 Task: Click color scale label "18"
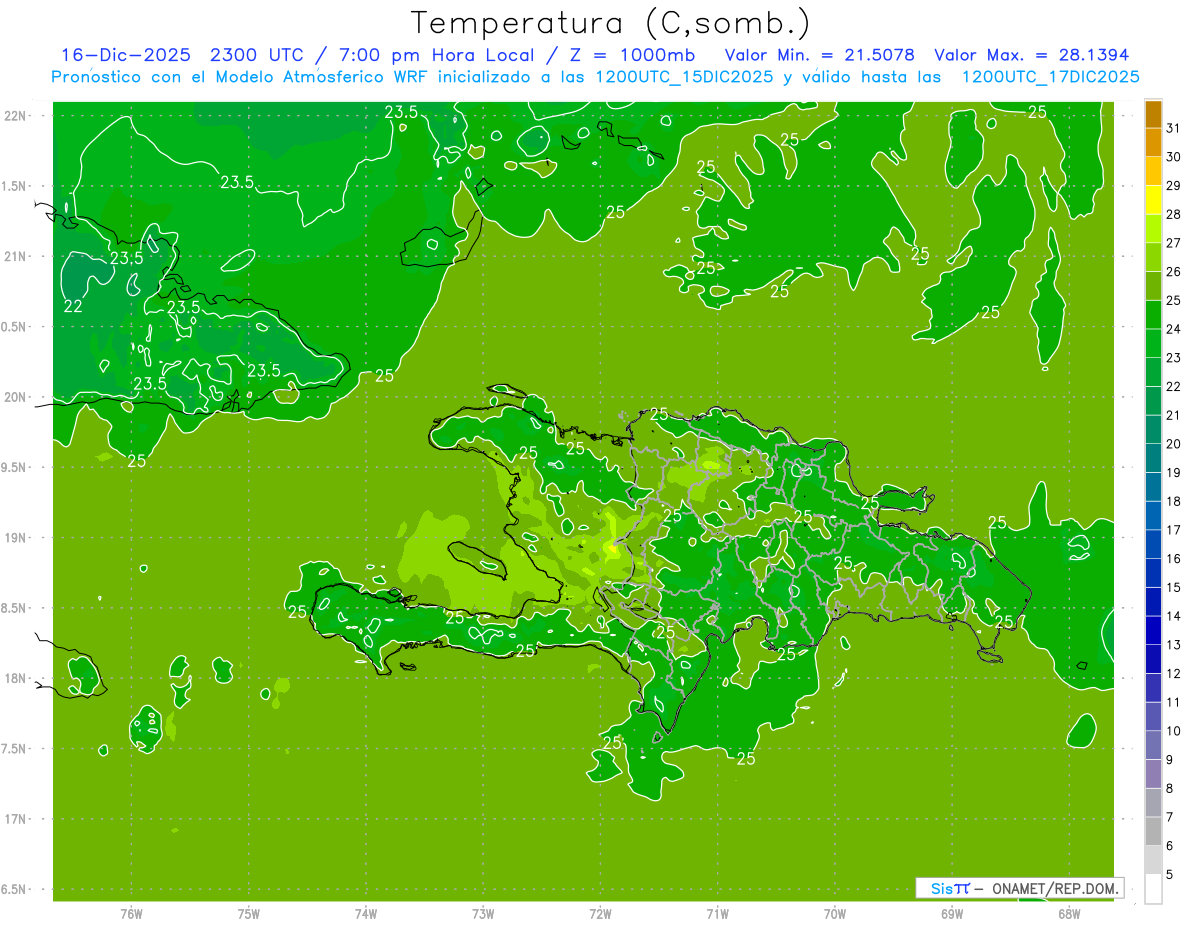tap(1174, 501)
